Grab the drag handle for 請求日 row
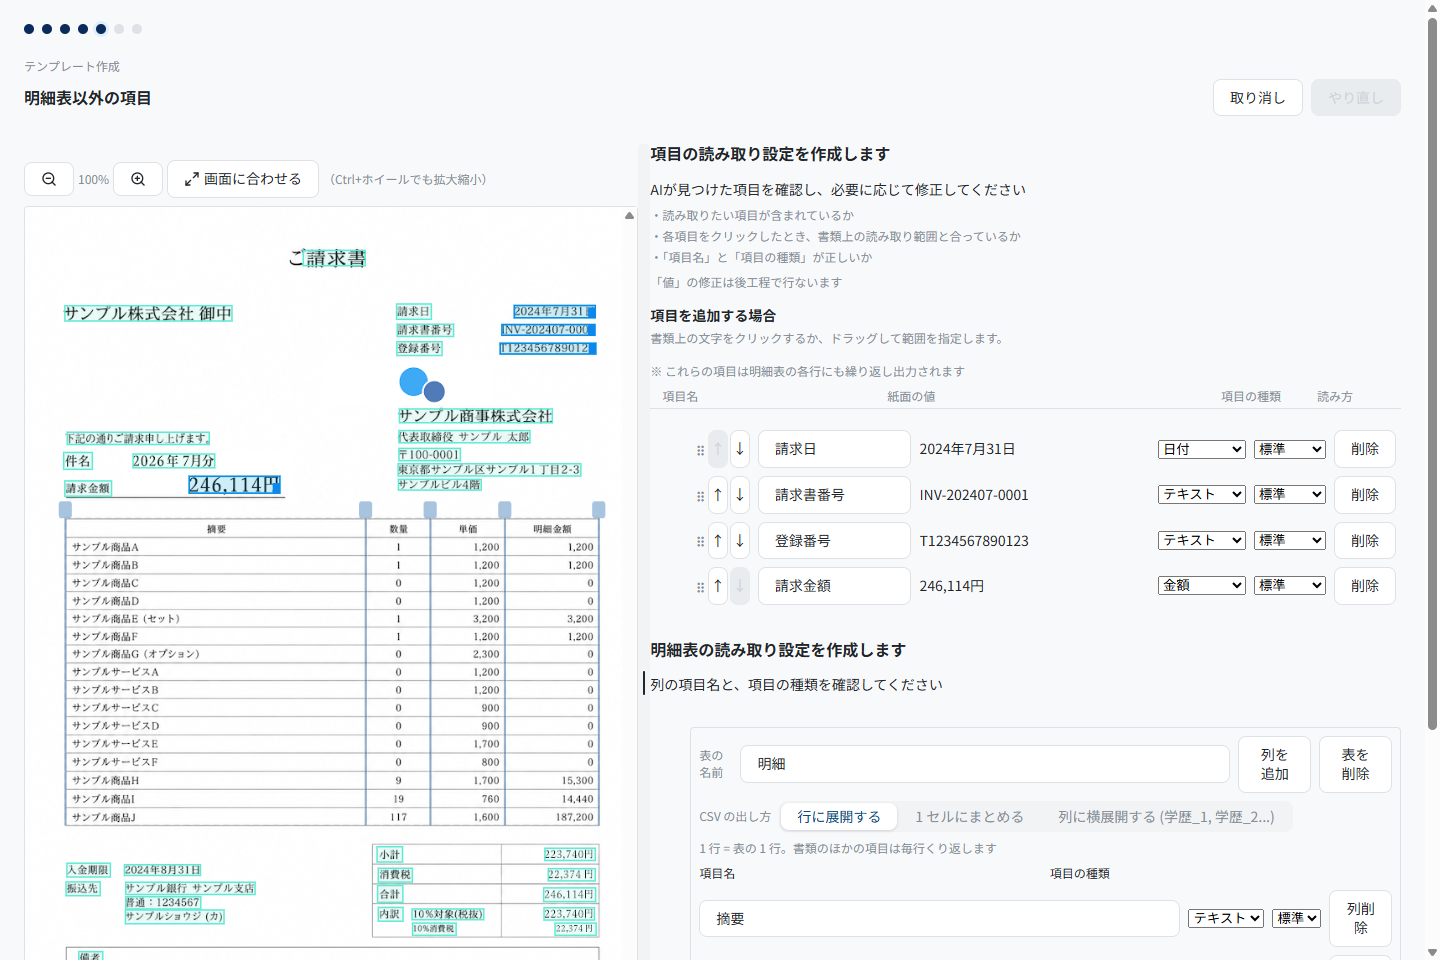 (x=700, y=450)
